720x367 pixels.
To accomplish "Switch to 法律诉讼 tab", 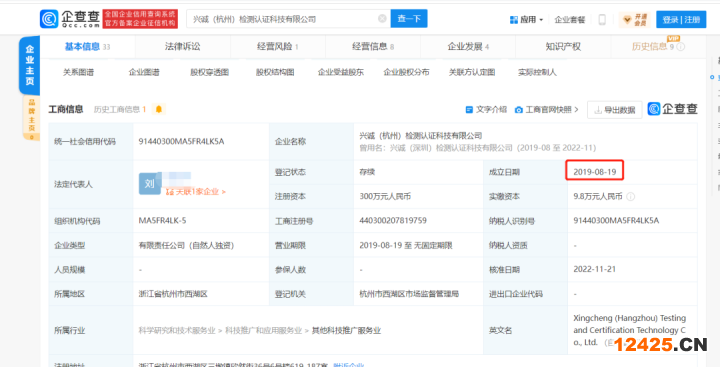I will (x=183, y=46).
